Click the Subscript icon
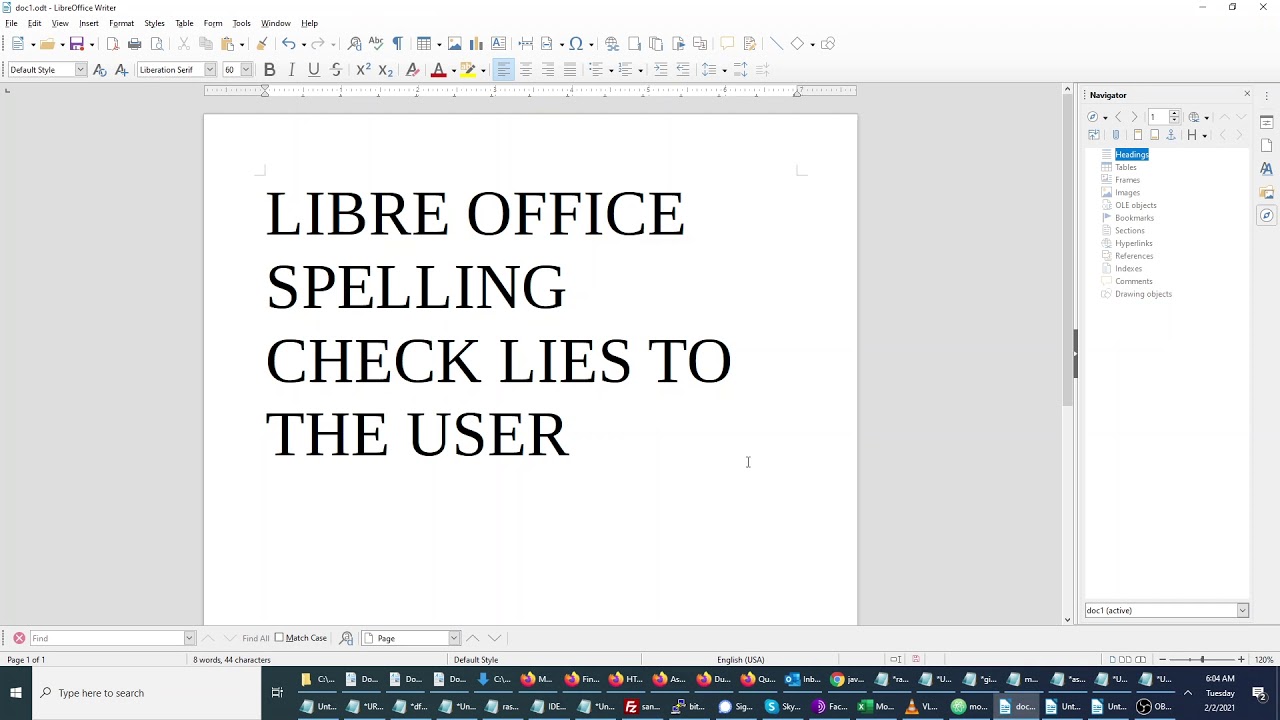Screen dimensions: 1280x720 [386, 70]
